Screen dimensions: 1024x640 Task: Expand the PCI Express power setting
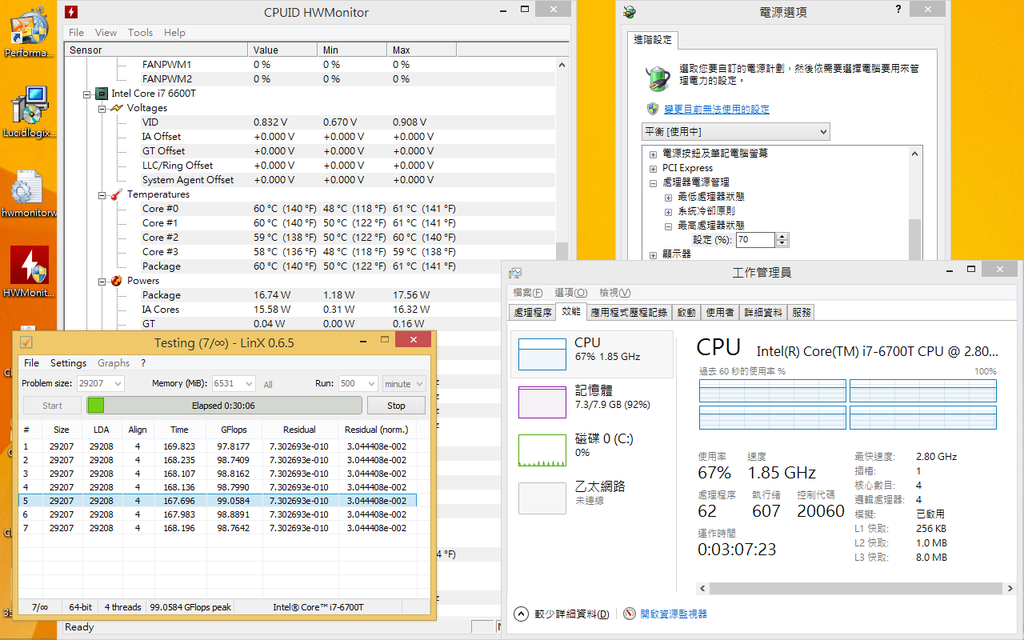653,168
